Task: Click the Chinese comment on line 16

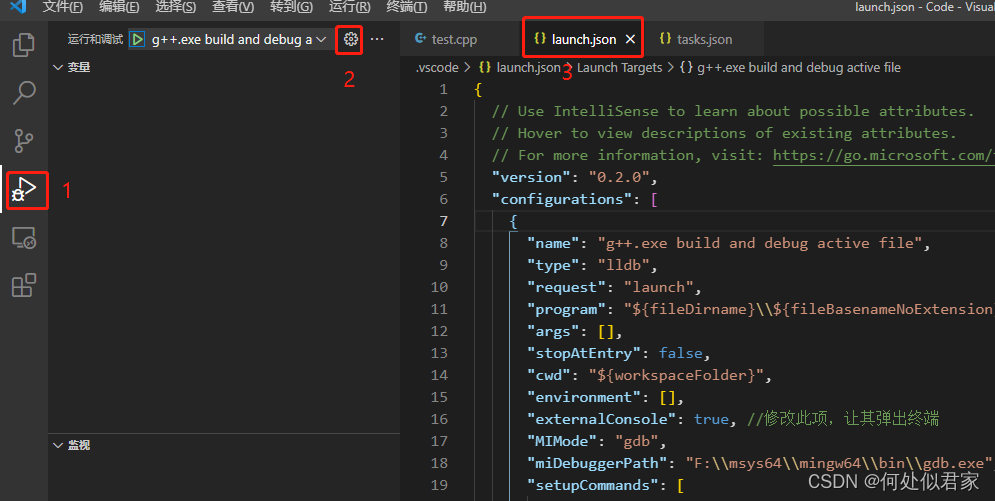Action: [843, 419]
